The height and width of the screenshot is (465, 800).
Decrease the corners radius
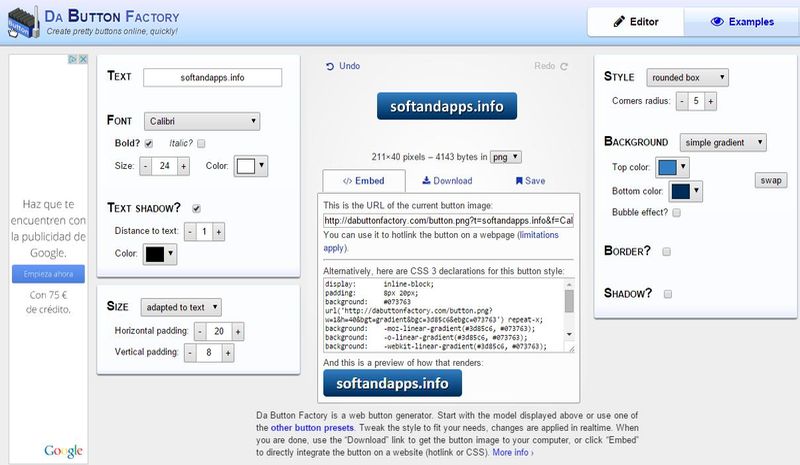pos(682,101)
